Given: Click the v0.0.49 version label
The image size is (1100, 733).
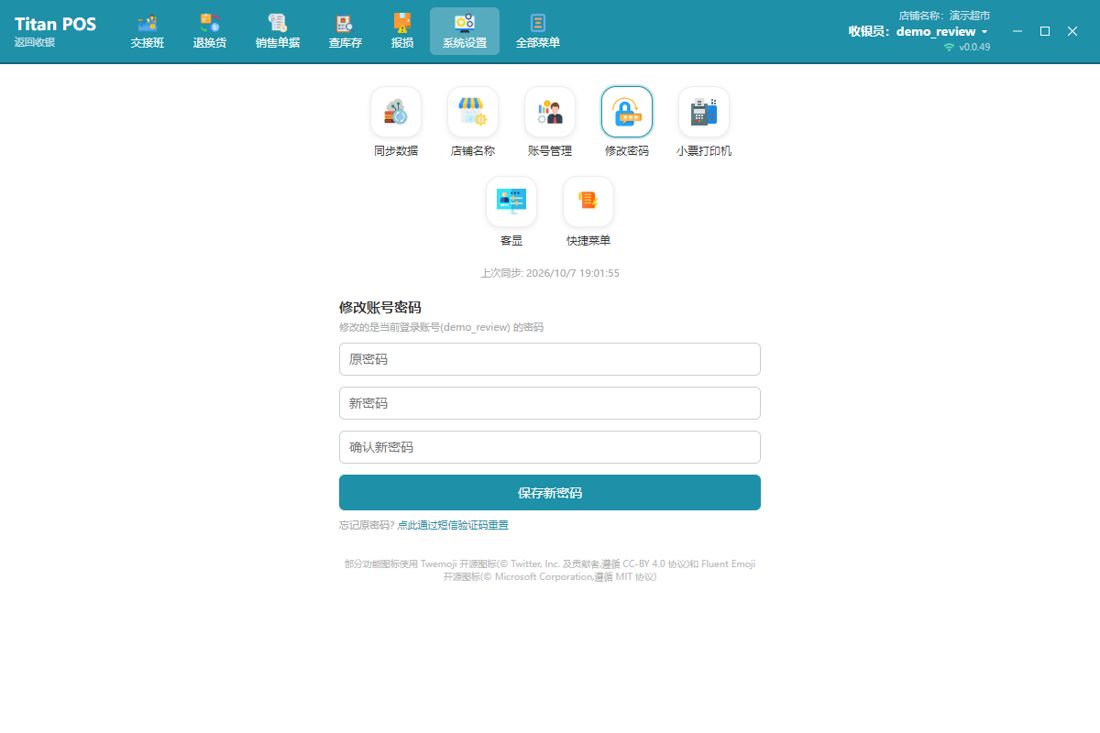Looking at the screenshot, I should pyautogui.click(x=974, y=47).
